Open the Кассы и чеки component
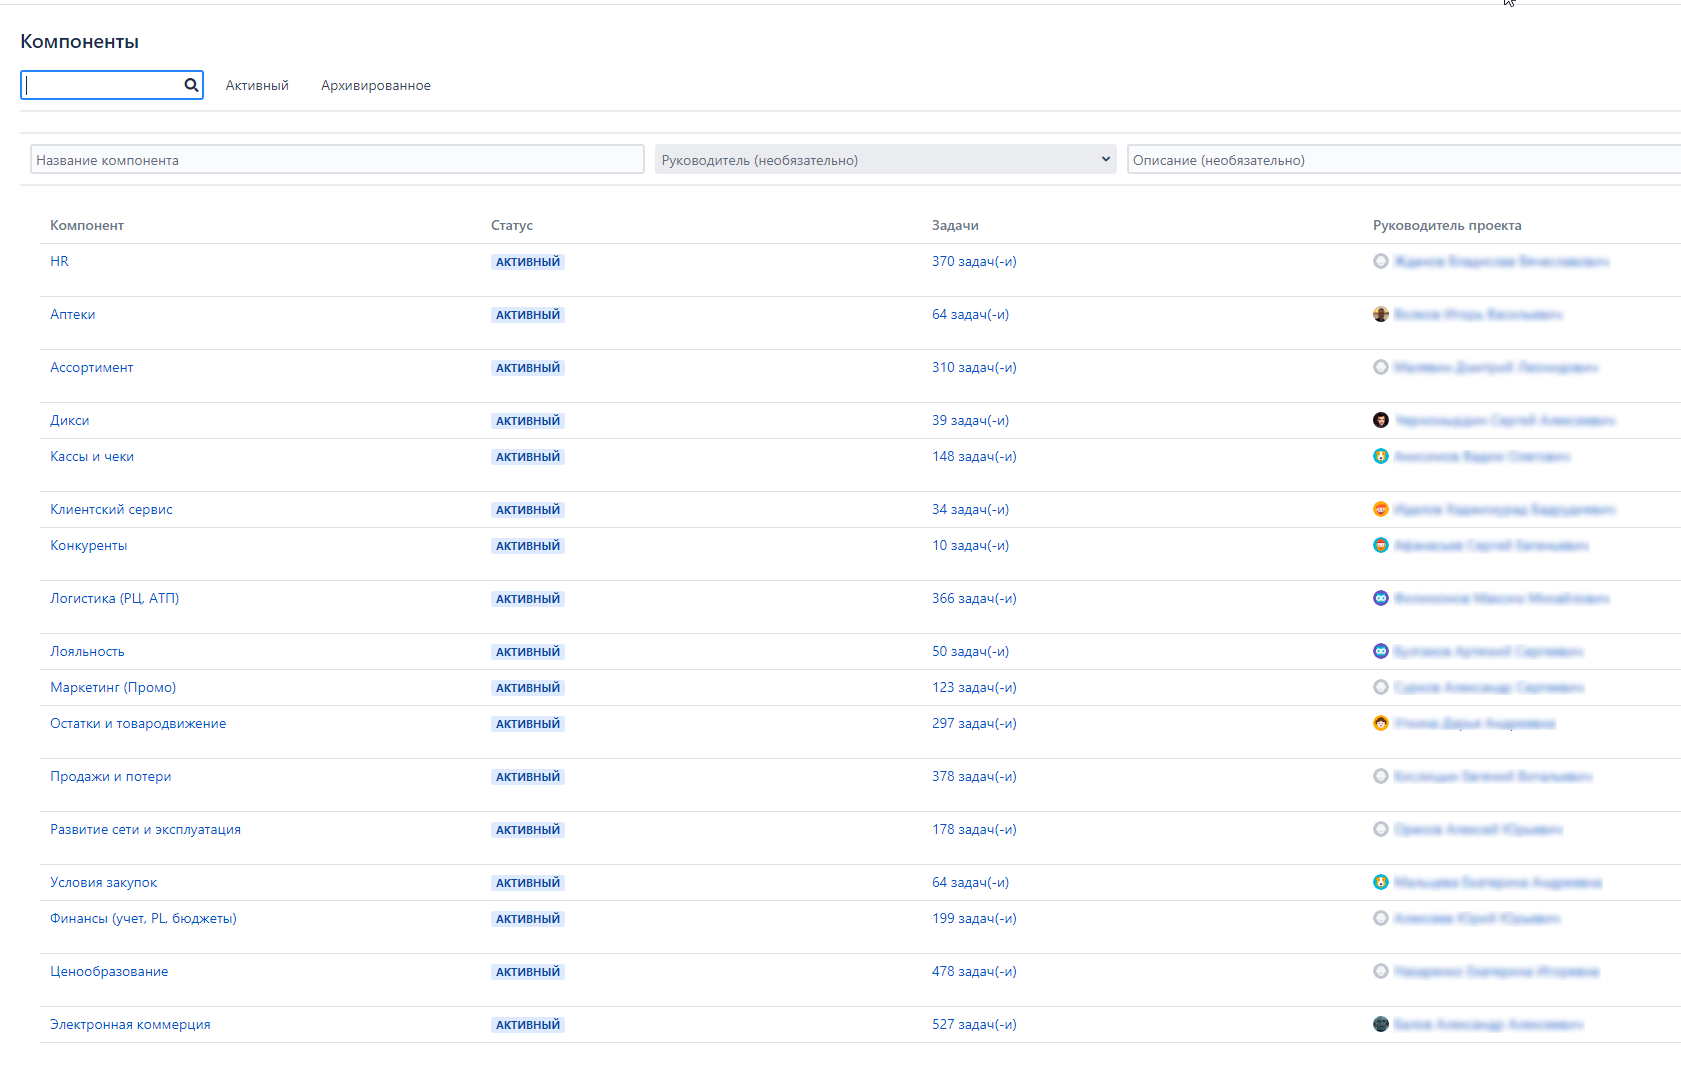This screenshot has height=1080, width=1681. pos(92,456)
